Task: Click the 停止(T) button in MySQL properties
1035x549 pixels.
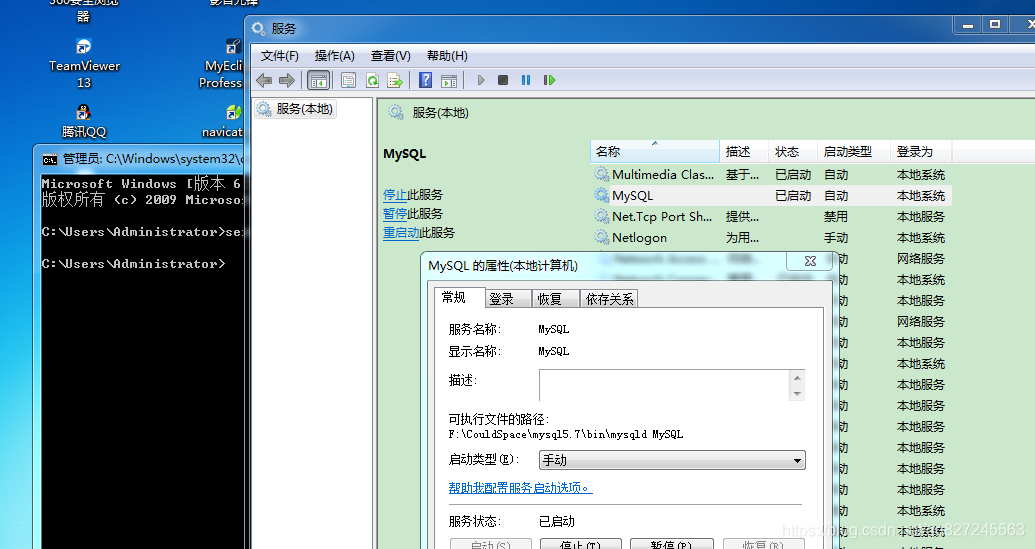Action: (581, 544)
